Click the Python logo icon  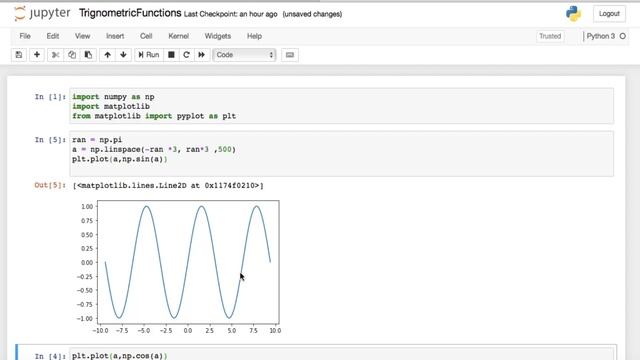(x=573, y=13)
